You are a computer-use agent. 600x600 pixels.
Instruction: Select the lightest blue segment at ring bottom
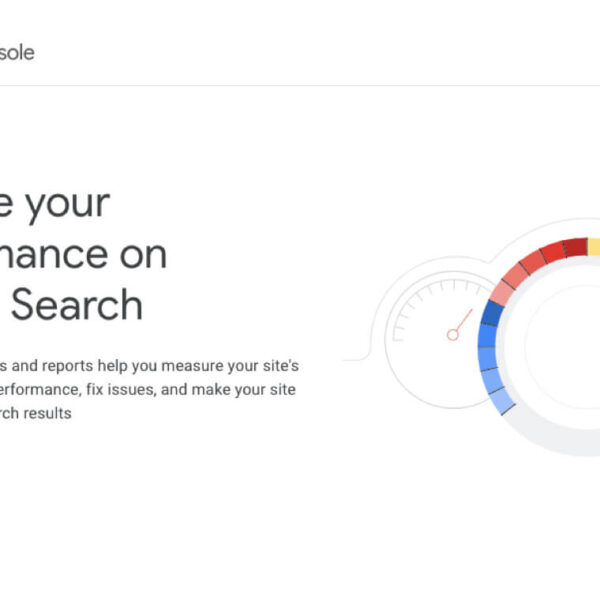(503, 401)
